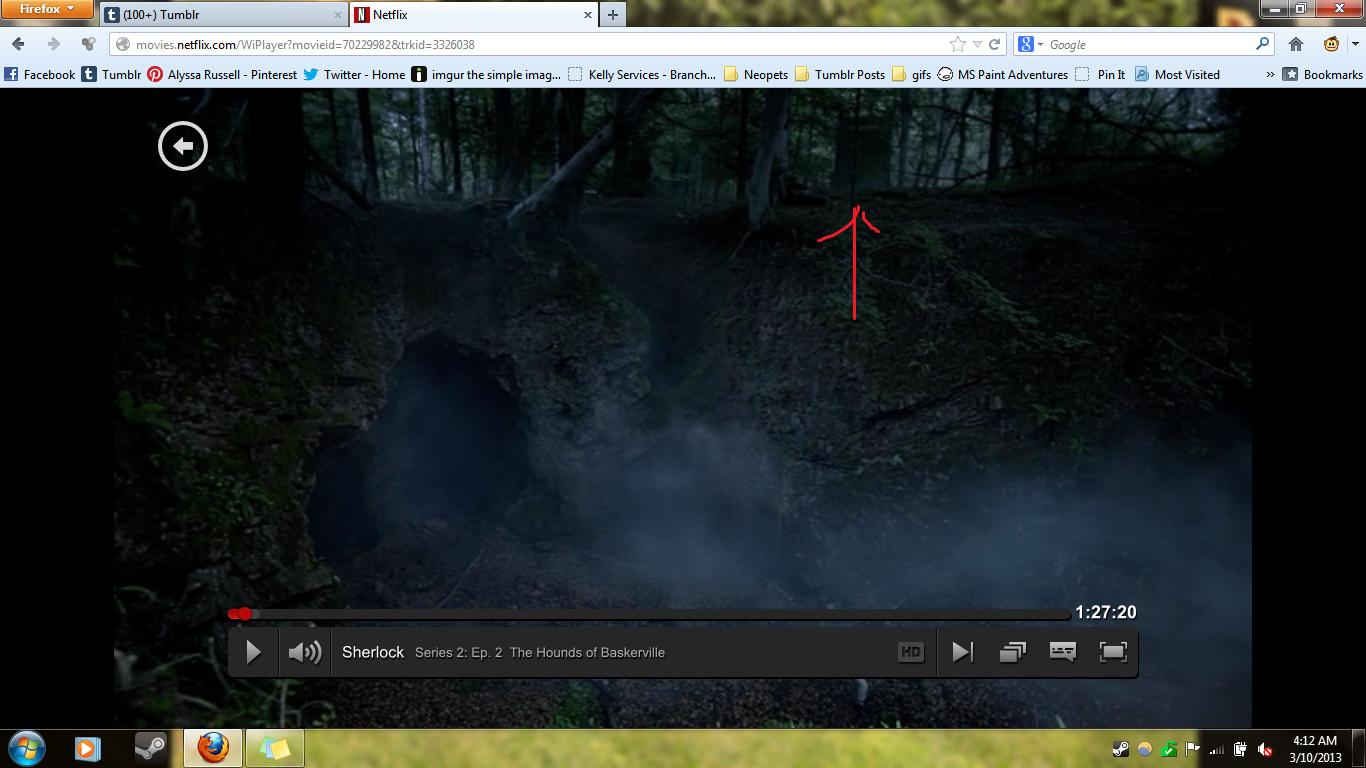
Task: Select the Netflix tab
Action: tap(472, 15)
